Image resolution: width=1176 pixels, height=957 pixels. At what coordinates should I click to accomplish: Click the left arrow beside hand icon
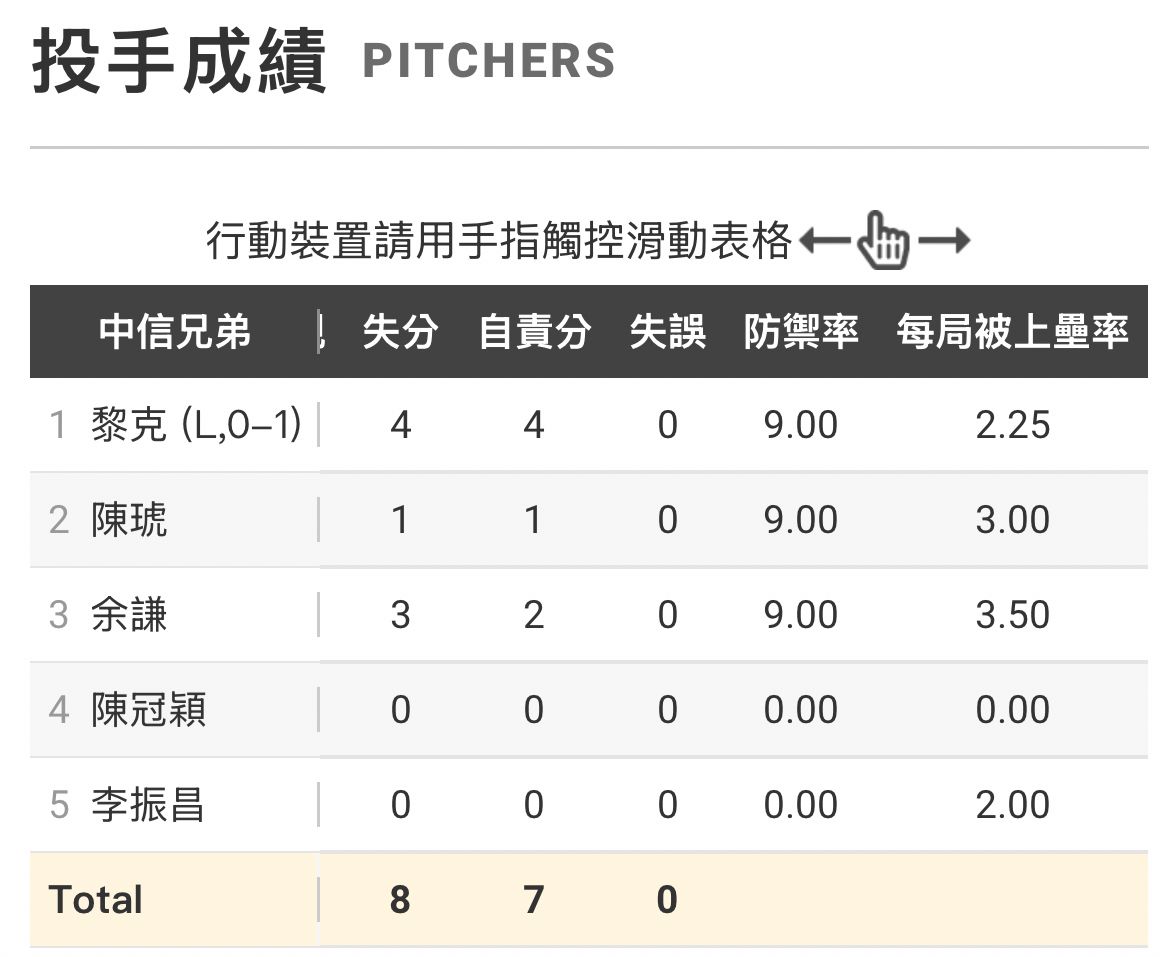point(826,241)
